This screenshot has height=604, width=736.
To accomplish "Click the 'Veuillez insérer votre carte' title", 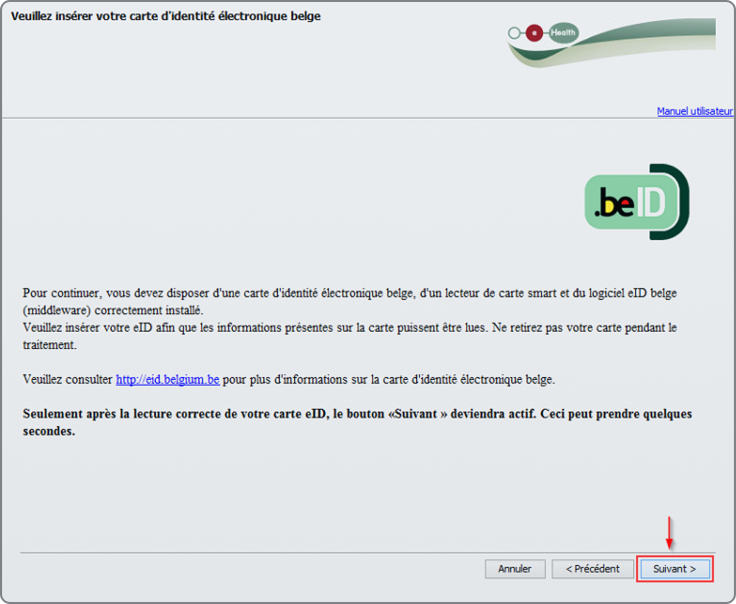I will (x=166, y=17).
